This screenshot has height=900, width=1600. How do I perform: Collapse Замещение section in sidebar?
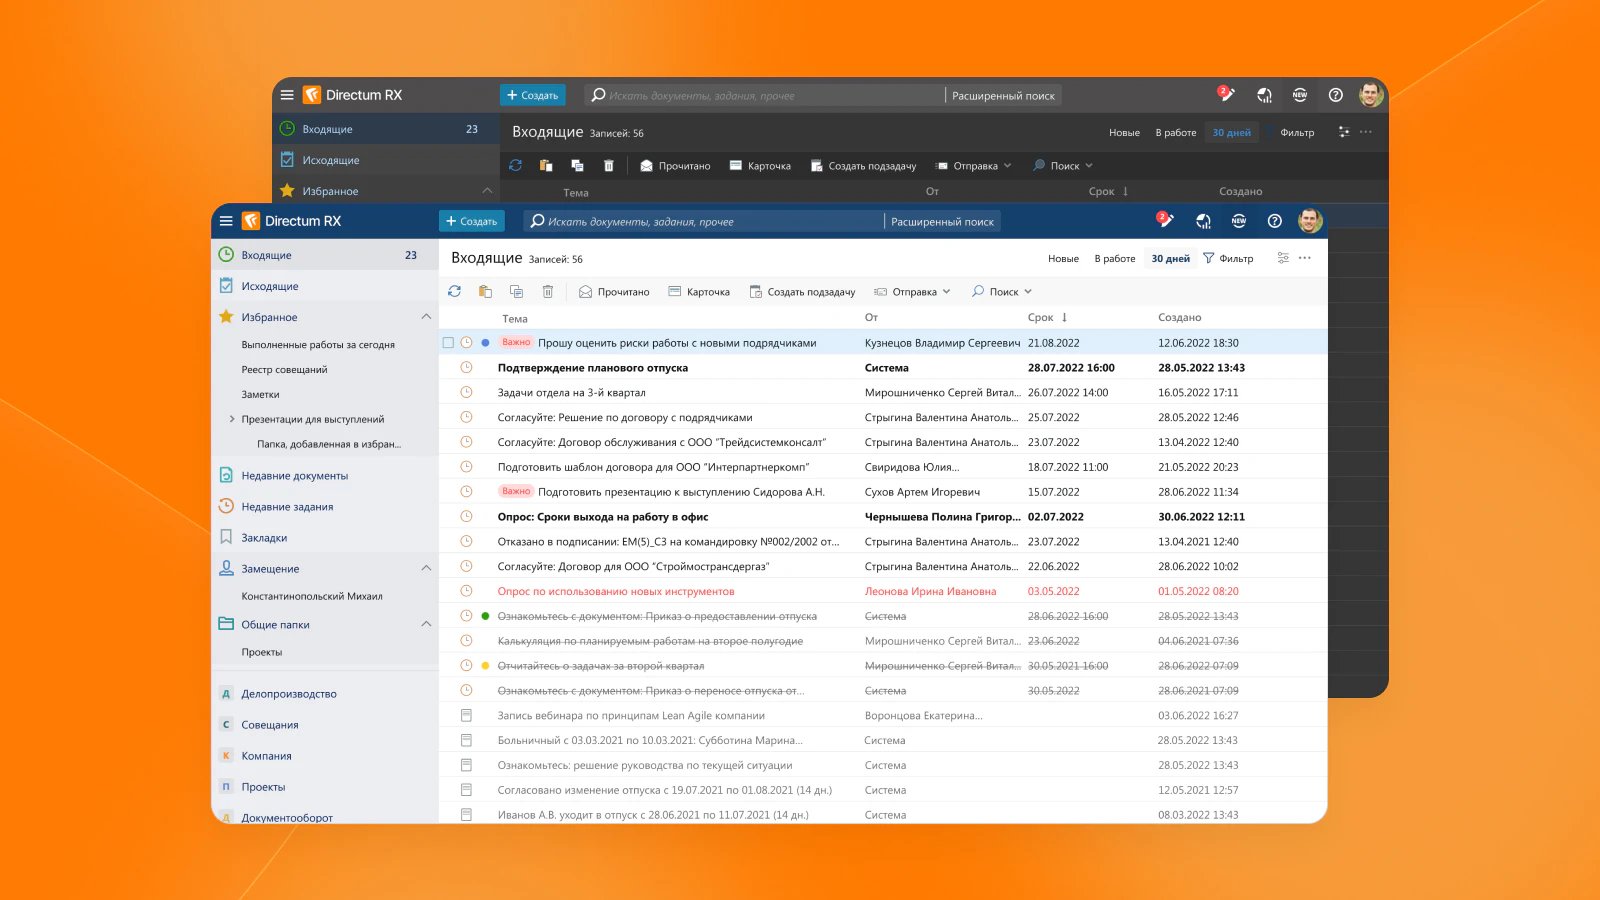(x=426, y=568)
